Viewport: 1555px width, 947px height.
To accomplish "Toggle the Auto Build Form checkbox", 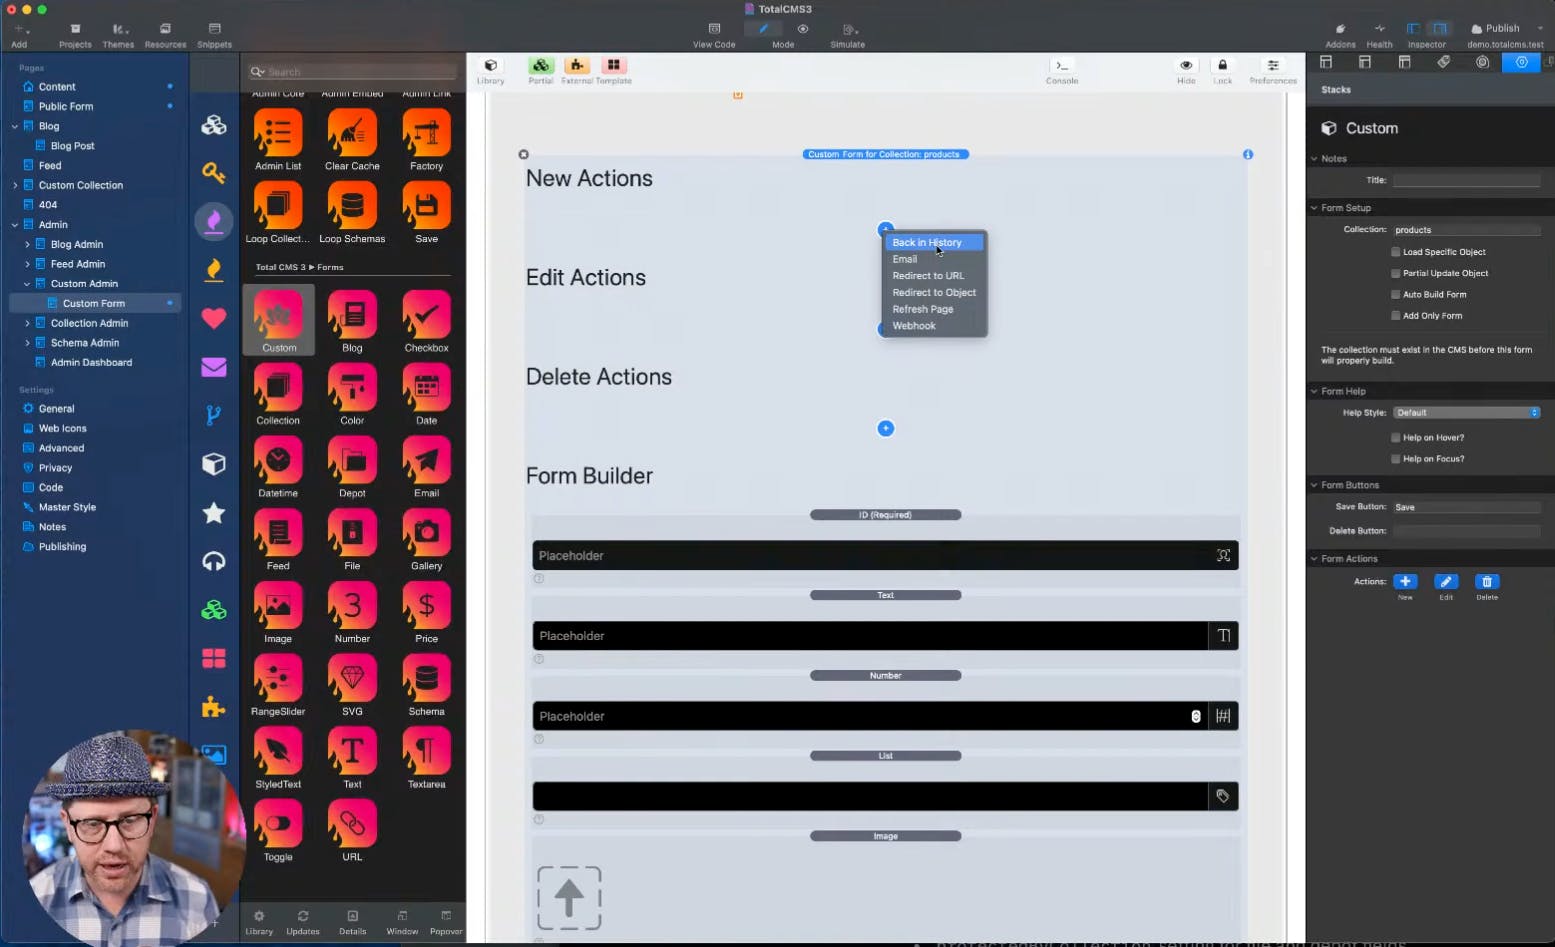I will [1396, 294].
